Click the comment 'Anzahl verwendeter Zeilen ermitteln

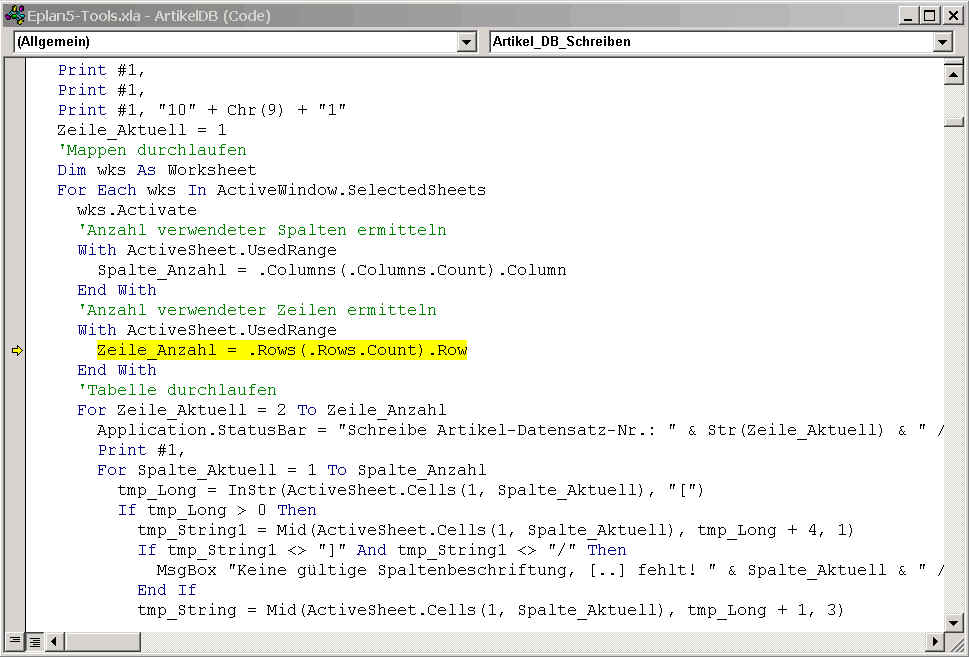[256, 310]
